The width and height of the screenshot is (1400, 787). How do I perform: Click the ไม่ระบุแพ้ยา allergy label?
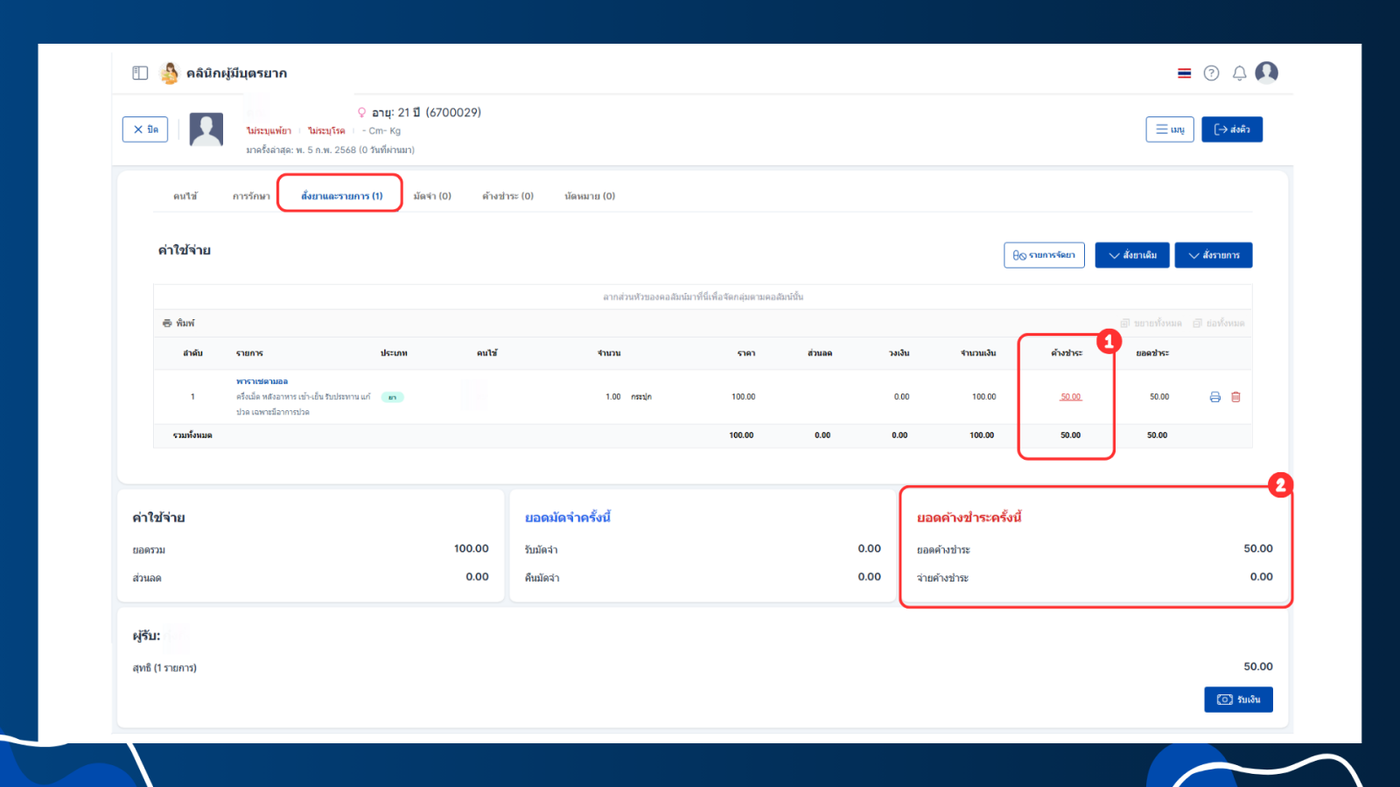click(270, 131)
